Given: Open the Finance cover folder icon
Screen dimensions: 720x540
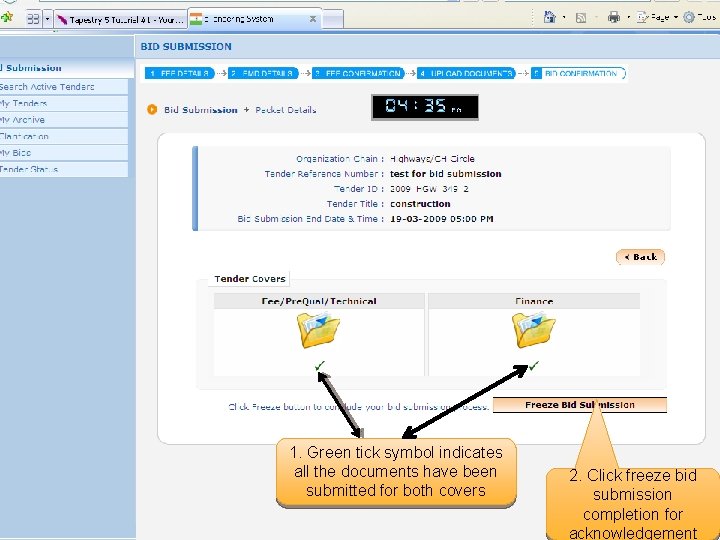Looking at the screenshot, I should click(x=533, y=330).
